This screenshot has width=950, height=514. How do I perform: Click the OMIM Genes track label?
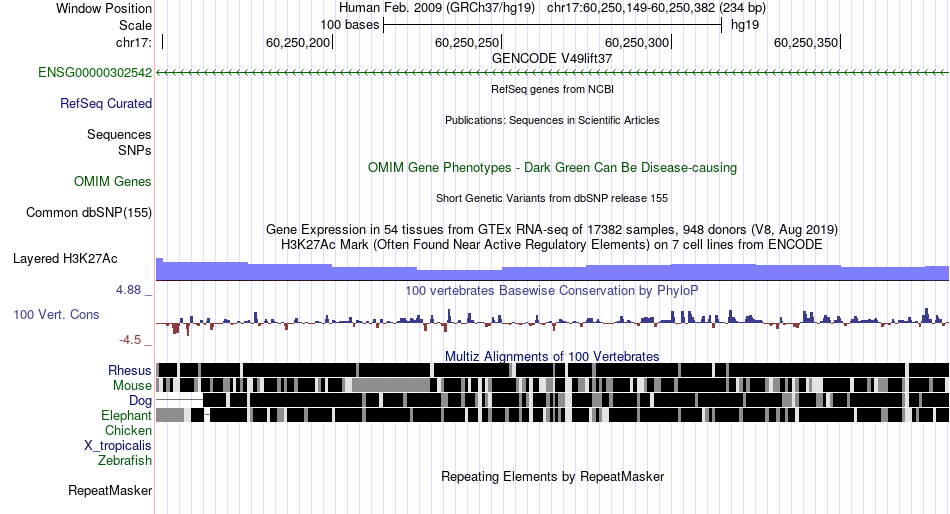113,181
